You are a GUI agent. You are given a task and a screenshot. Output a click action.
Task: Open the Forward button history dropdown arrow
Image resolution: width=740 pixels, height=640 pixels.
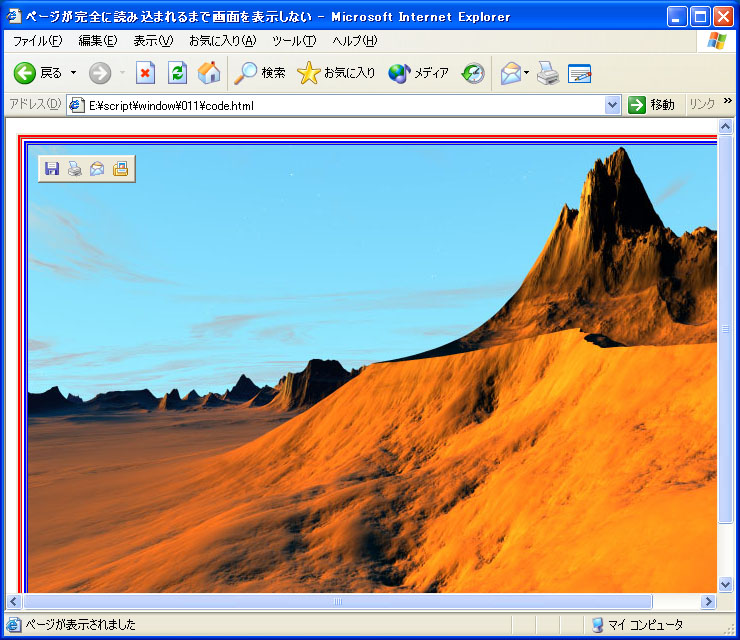pyautogui.click(x=123, y=73)
